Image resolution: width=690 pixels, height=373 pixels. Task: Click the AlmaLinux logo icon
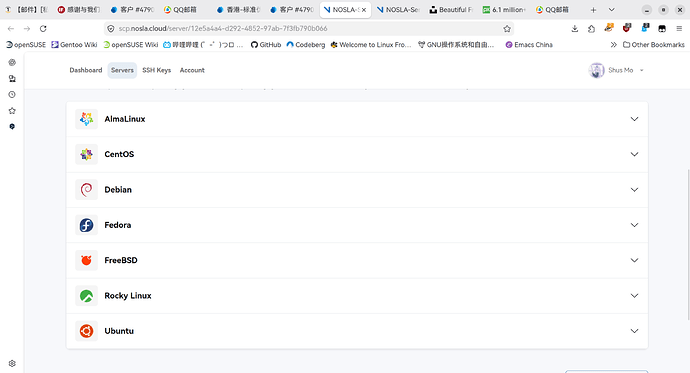click(86, 119)
